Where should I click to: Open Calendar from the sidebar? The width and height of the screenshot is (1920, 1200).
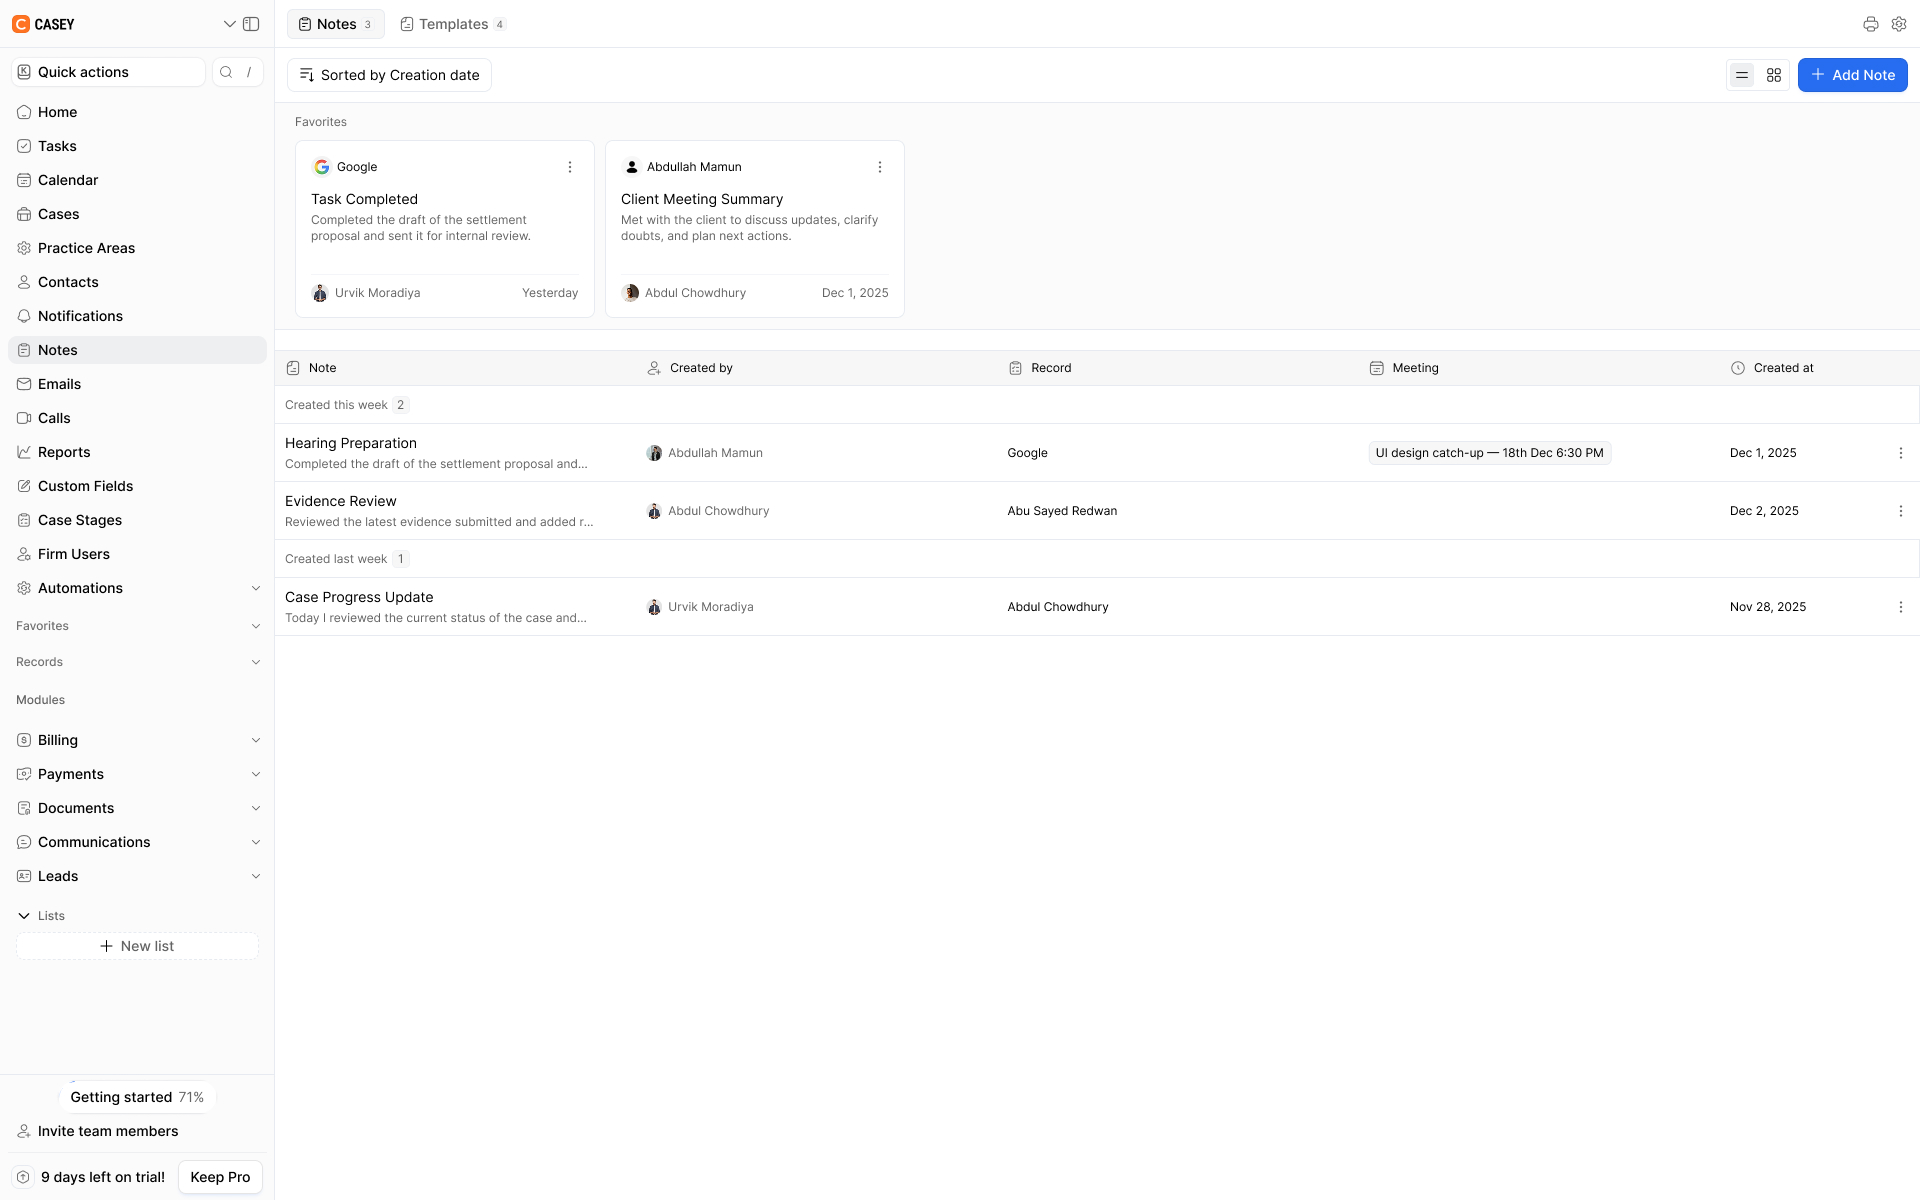tap(137, 180)
